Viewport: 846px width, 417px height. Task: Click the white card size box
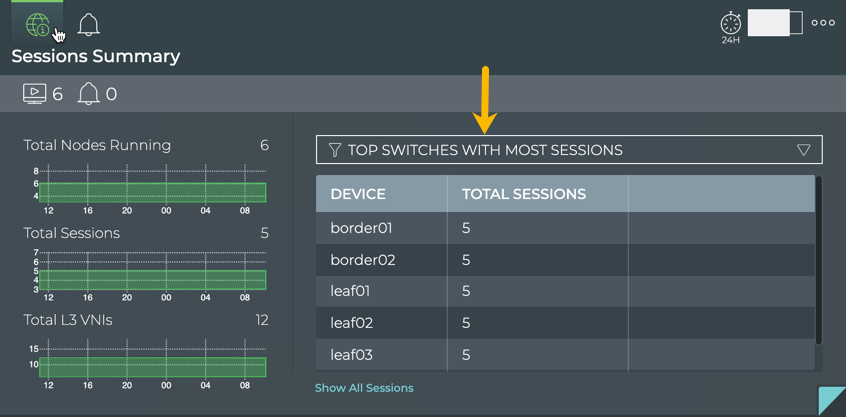(775, 23)
